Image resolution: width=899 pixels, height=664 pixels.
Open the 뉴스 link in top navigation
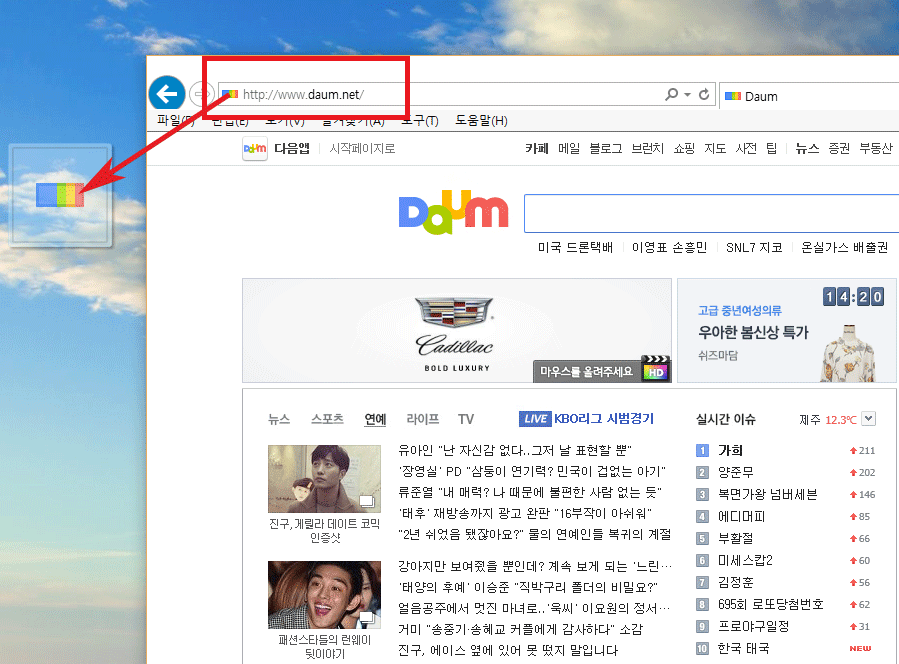[807, 149]
